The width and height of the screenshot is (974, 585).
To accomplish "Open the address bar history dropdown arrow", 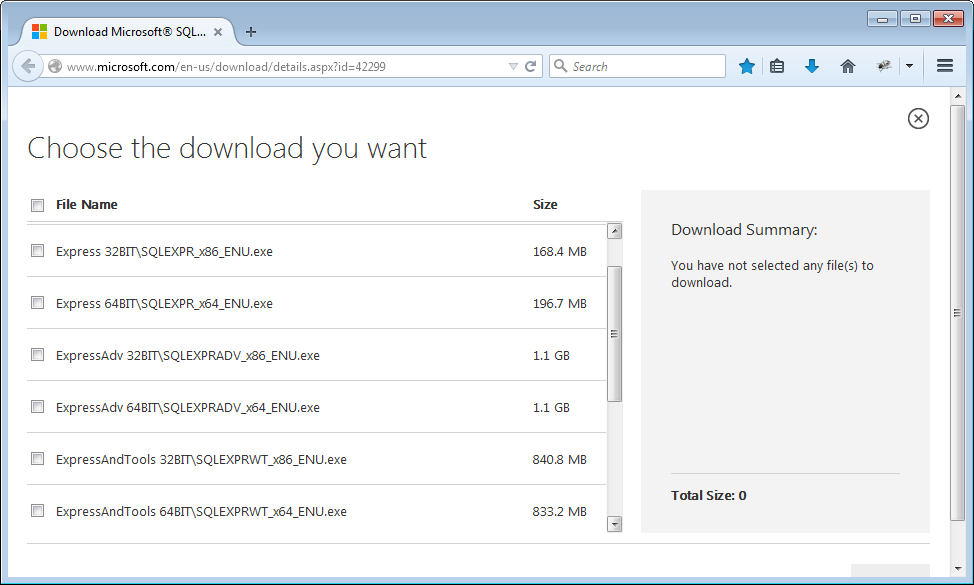I will [x=512, y=66].
